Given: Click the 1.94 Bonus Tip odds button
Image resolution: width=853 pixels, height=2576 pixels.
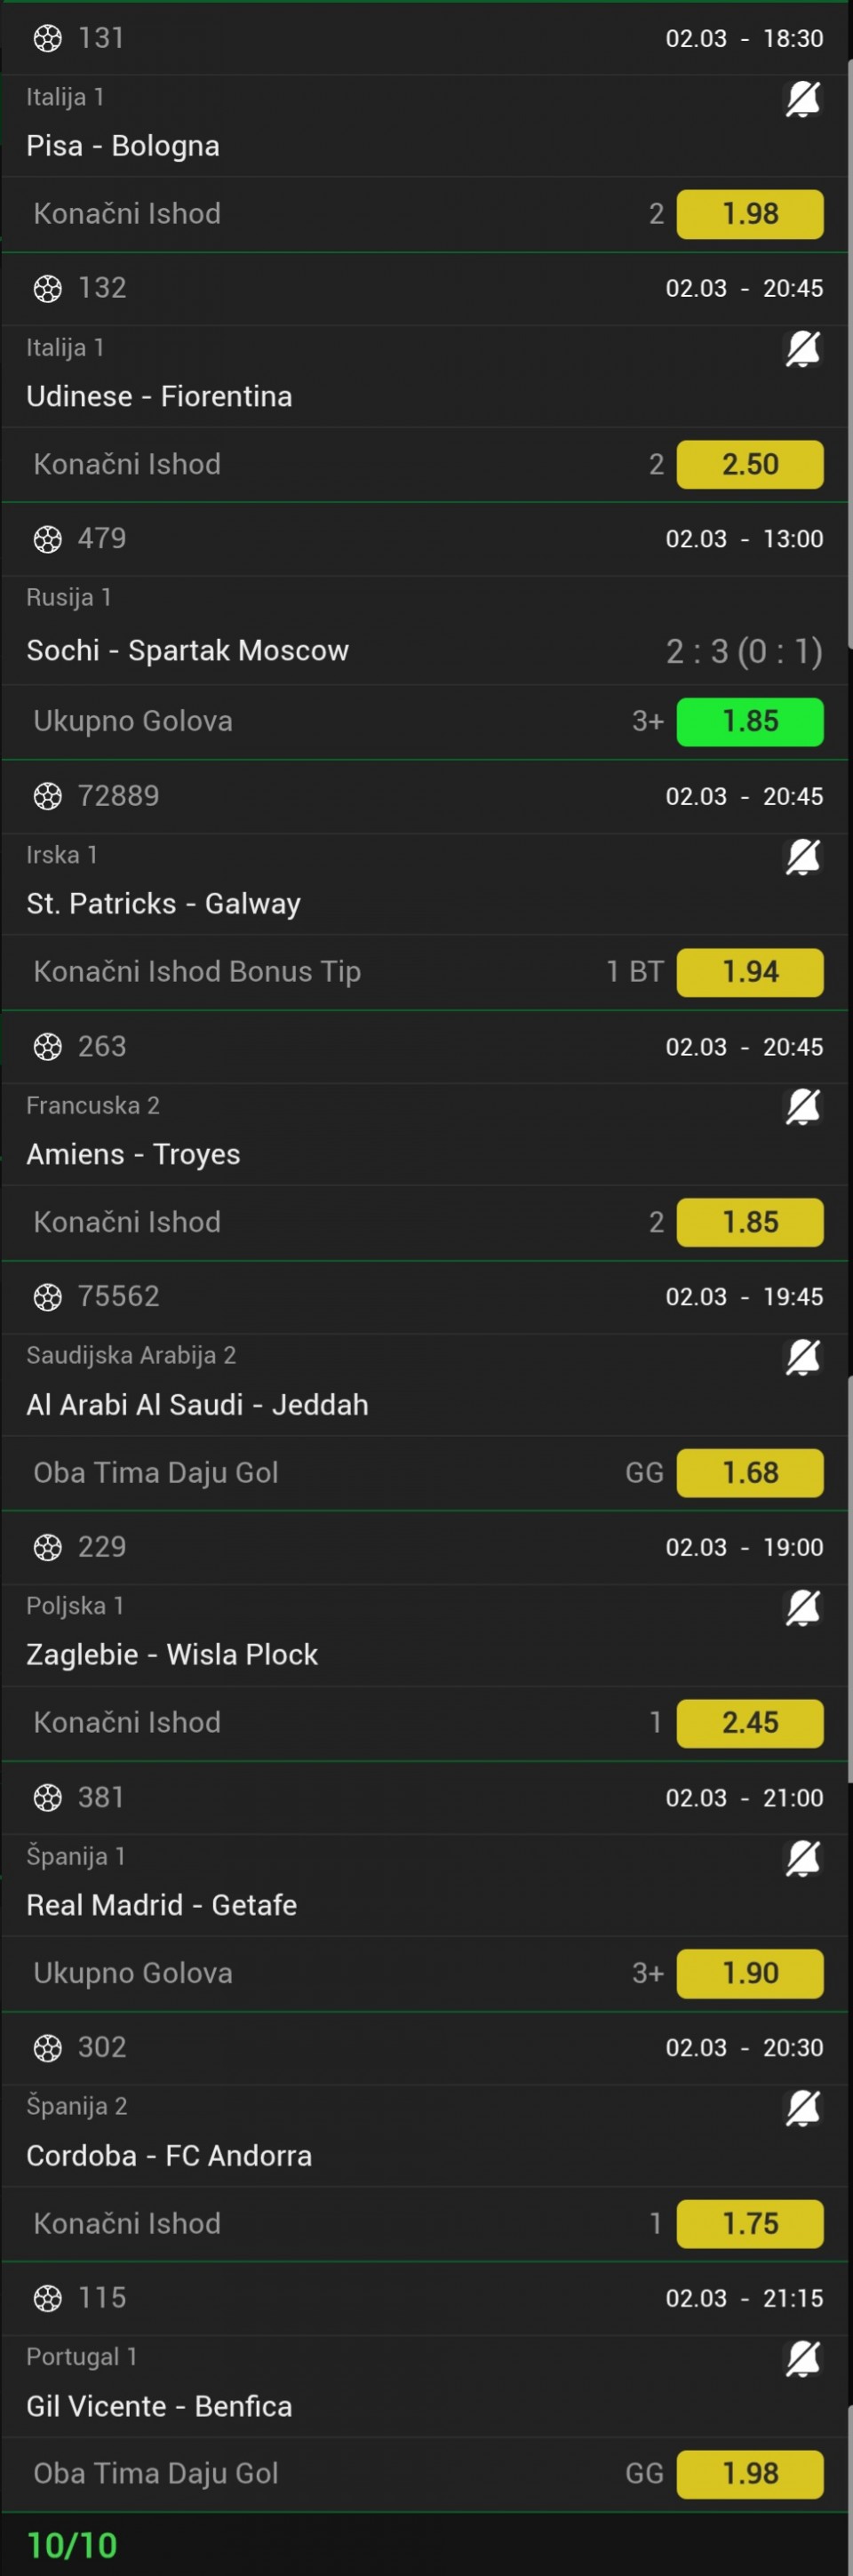Looking at the screenshot, I should (749, 971).
